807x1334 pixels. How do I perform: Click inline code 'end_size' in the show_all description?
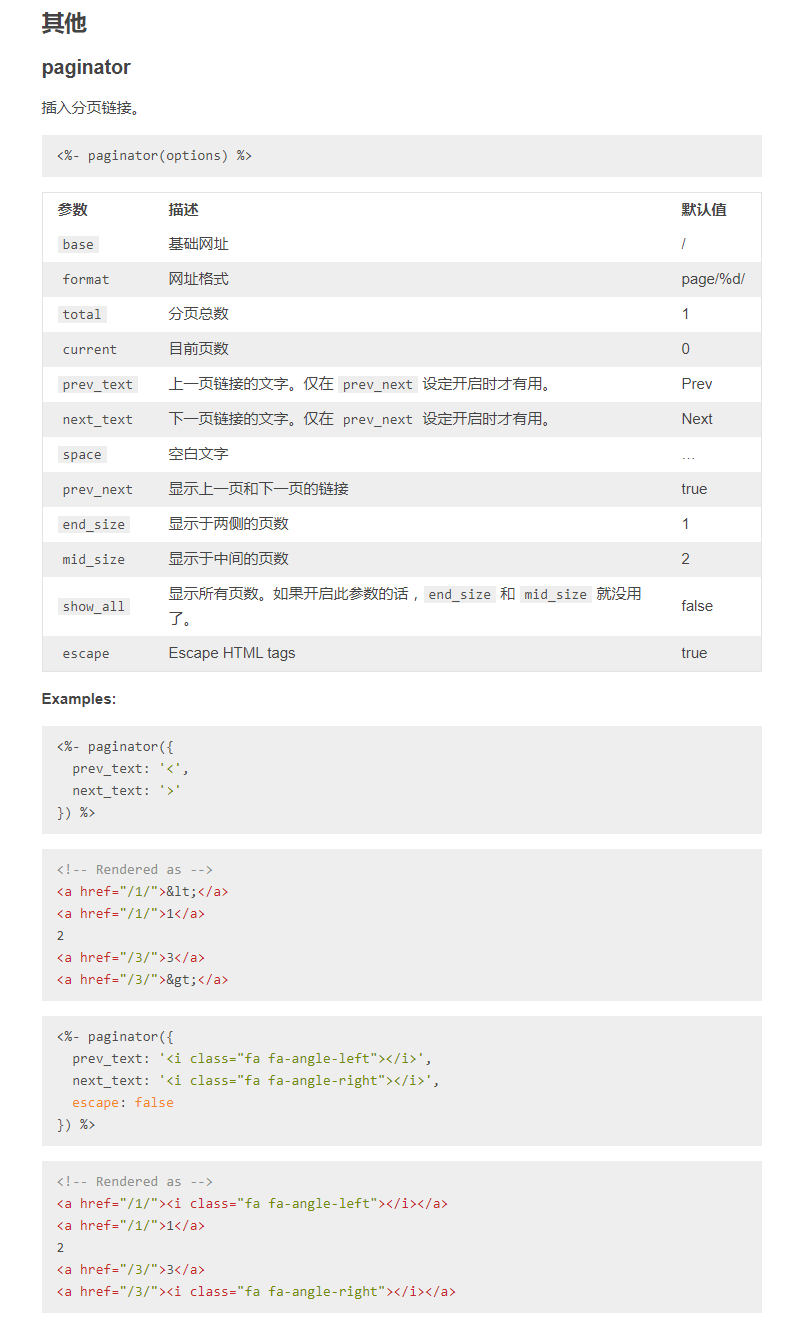tap(460, 594)
